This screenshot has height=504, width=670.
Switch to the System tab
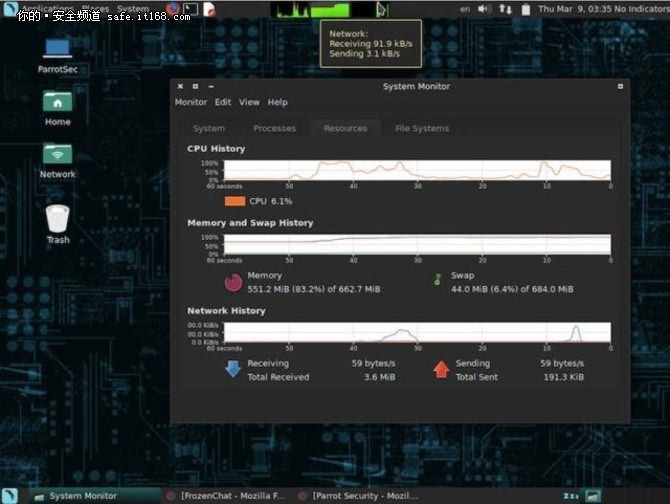(x=209, y=128)
